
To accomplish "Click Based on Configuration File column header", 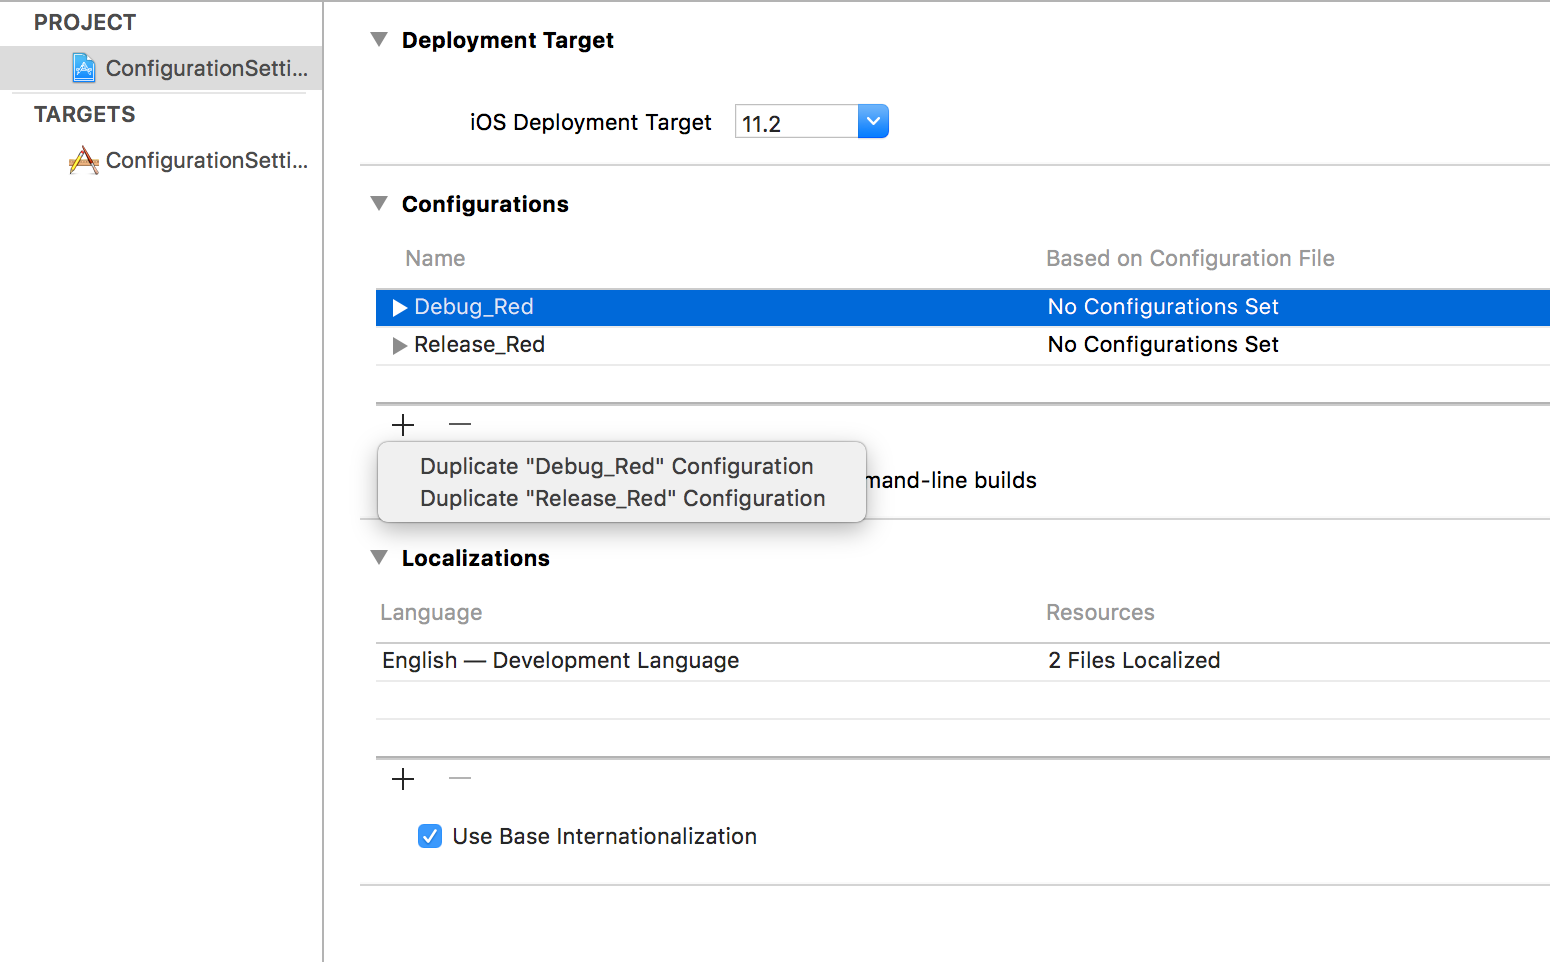I will click(1190, 259).
